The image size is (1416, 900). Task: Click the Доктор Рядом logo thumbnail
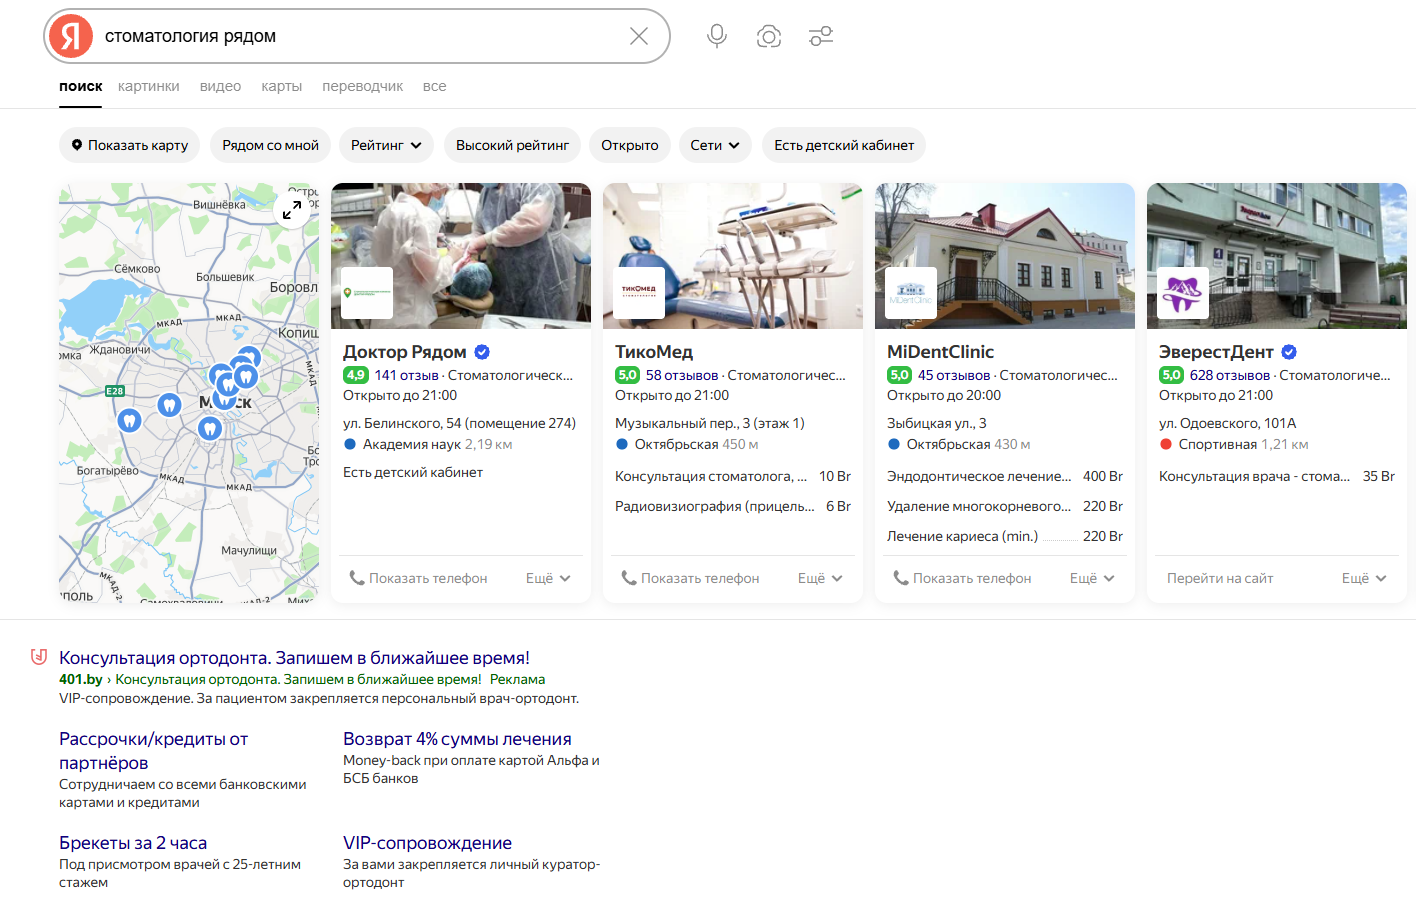(367, 293)
